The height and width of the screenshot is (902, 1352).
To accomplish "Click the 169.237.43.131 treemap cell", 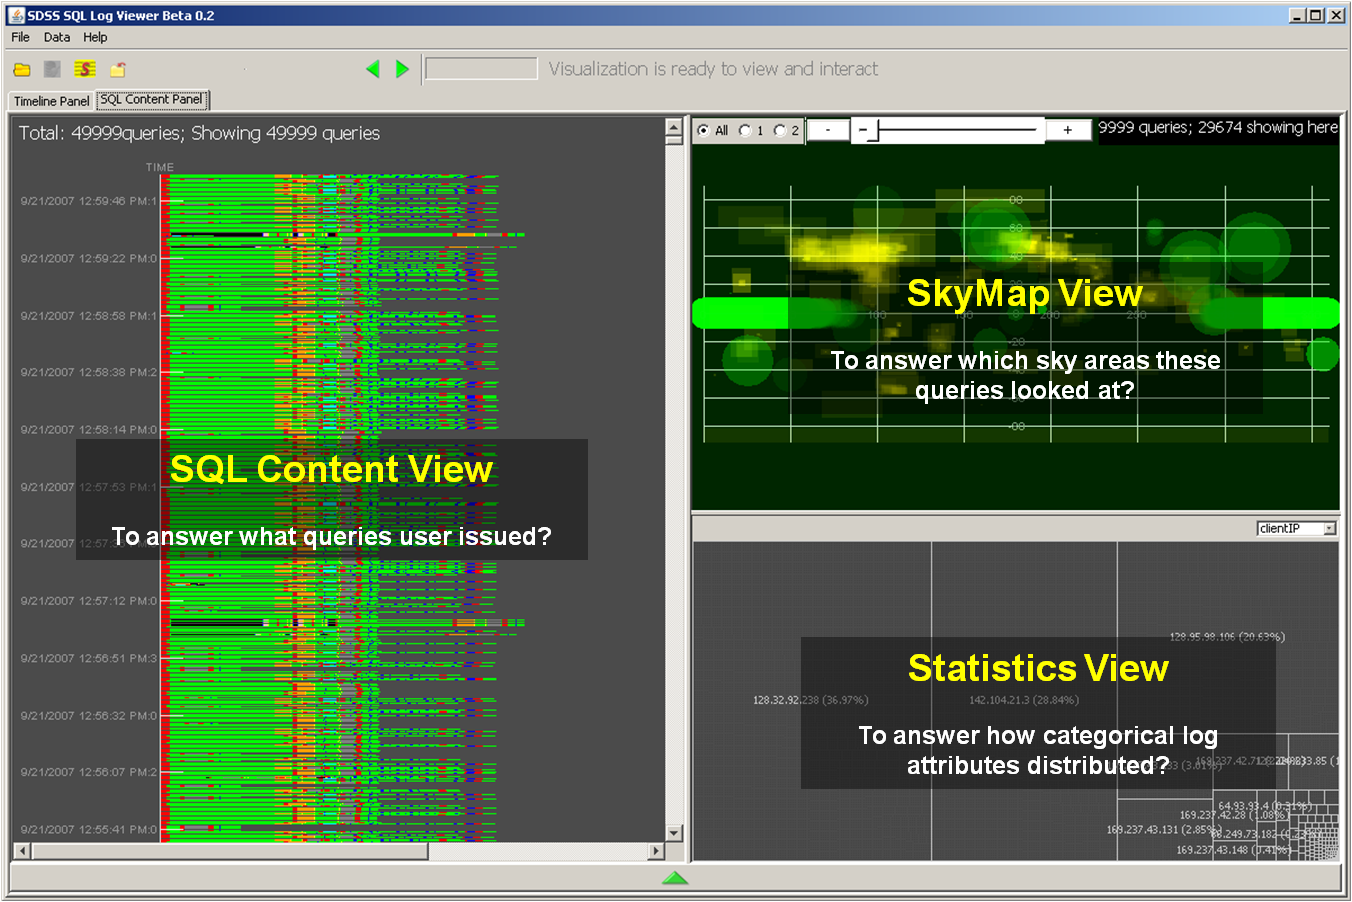I will coord(1165,829).
